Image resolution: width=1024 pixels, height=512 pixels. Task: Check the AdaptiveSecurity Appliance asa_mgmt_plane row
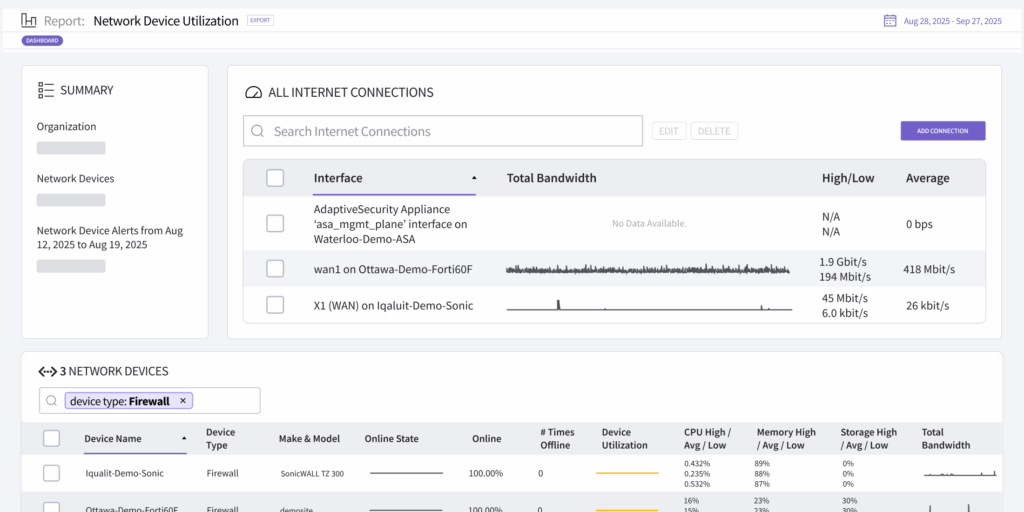tap(275, 223)
